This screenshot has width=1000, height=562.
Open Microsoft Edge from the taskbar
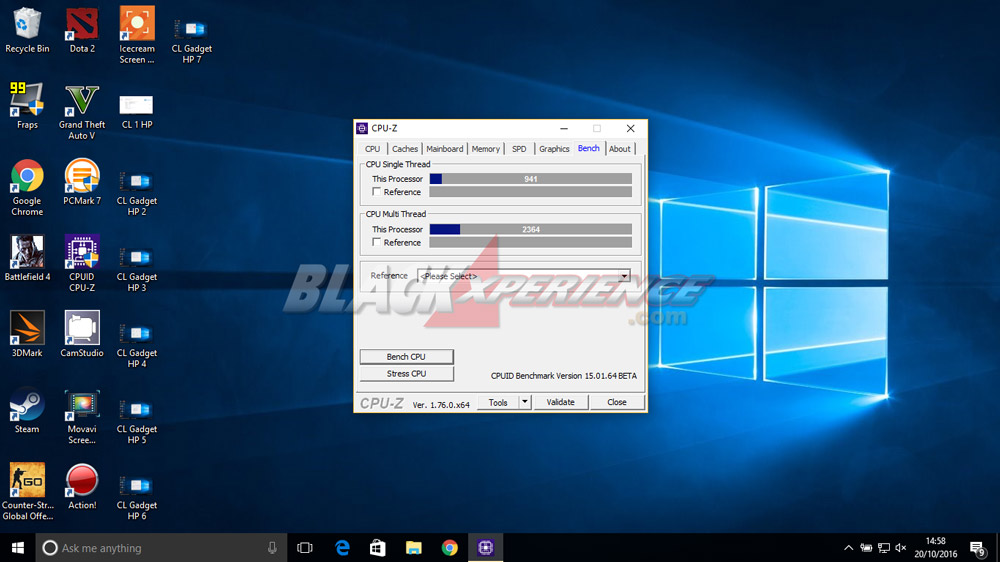(x=342, y=547)
